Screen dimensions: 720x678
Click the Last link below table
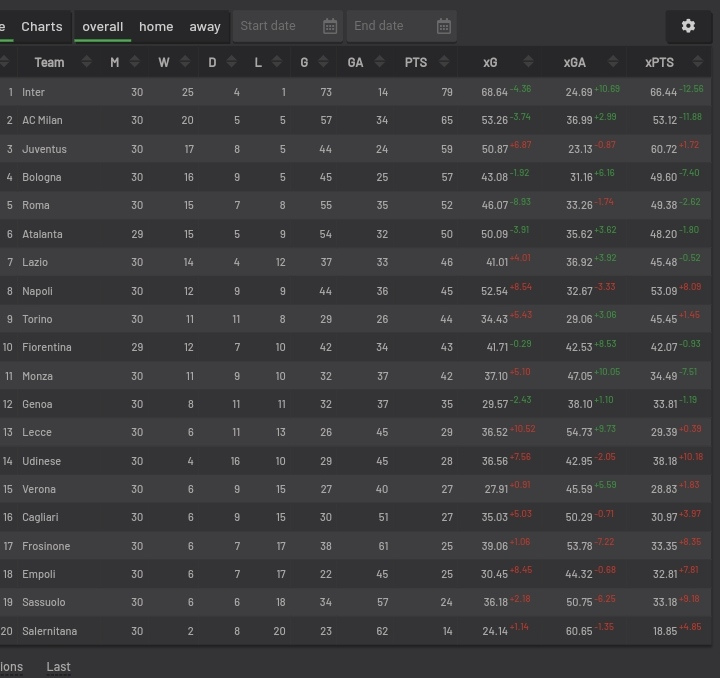coord(58,667)
